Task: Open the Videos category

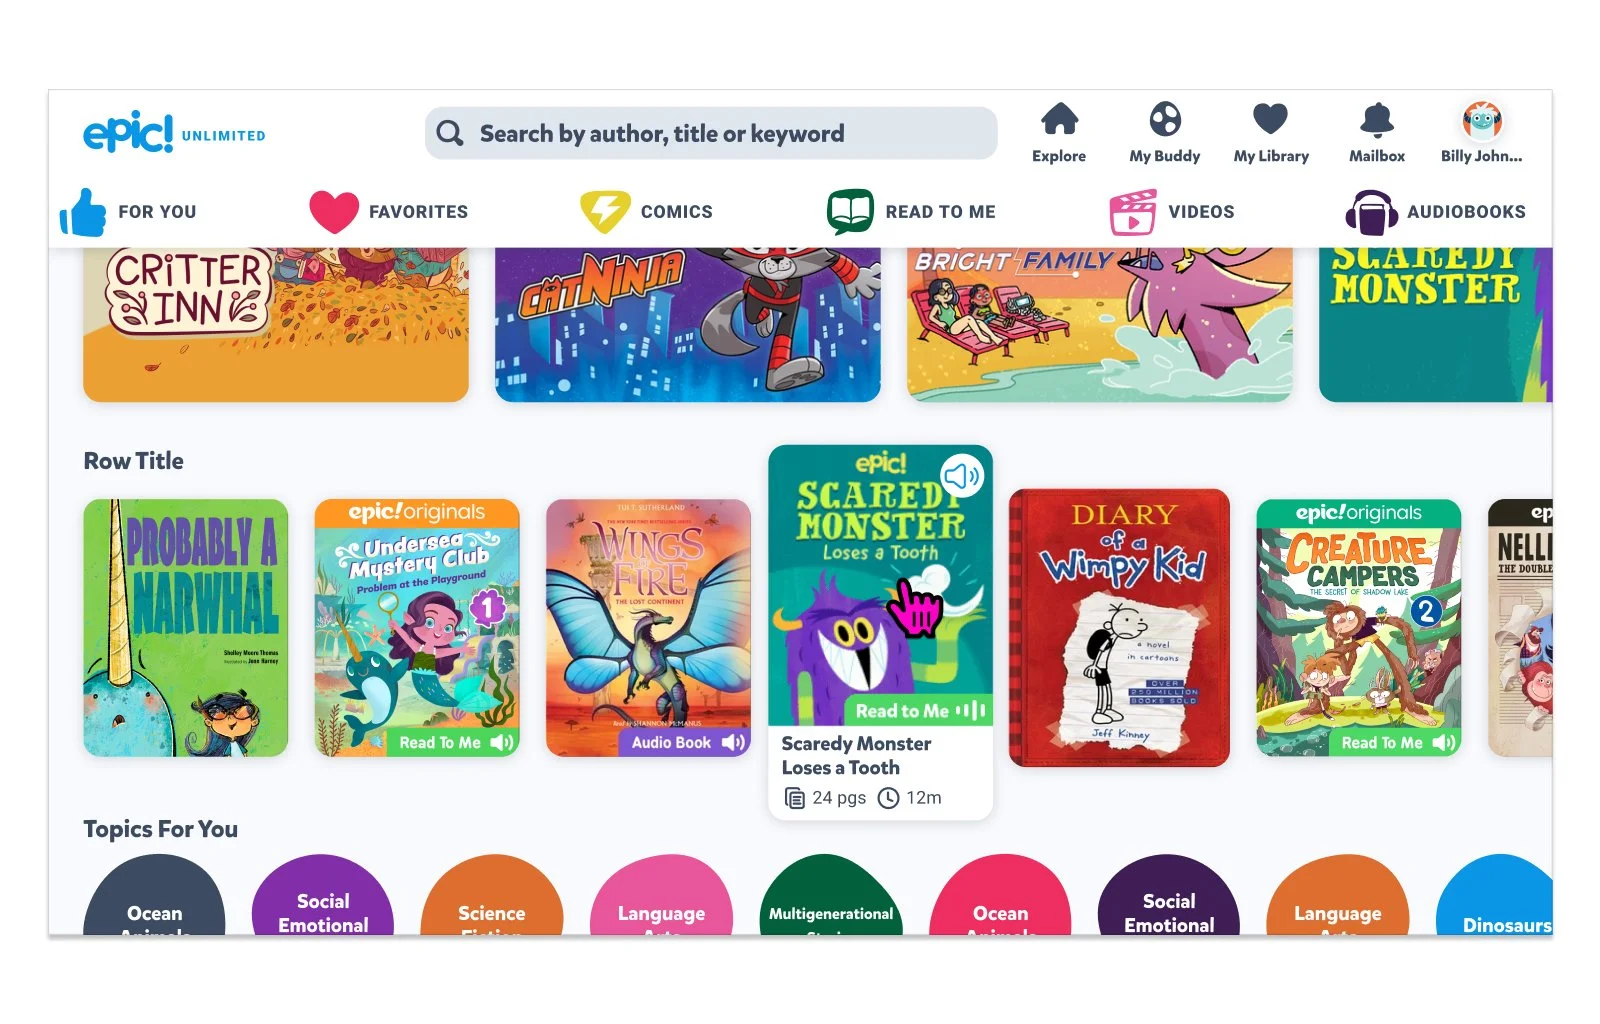Action: click(1172, 212)
